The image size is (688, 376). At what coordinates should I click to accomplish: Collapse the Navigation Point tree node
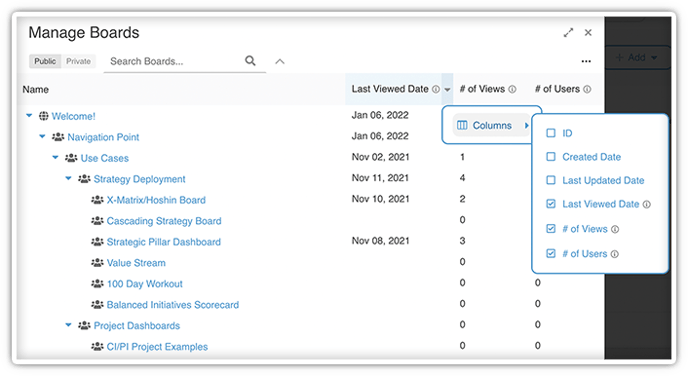tap(42, 136)
